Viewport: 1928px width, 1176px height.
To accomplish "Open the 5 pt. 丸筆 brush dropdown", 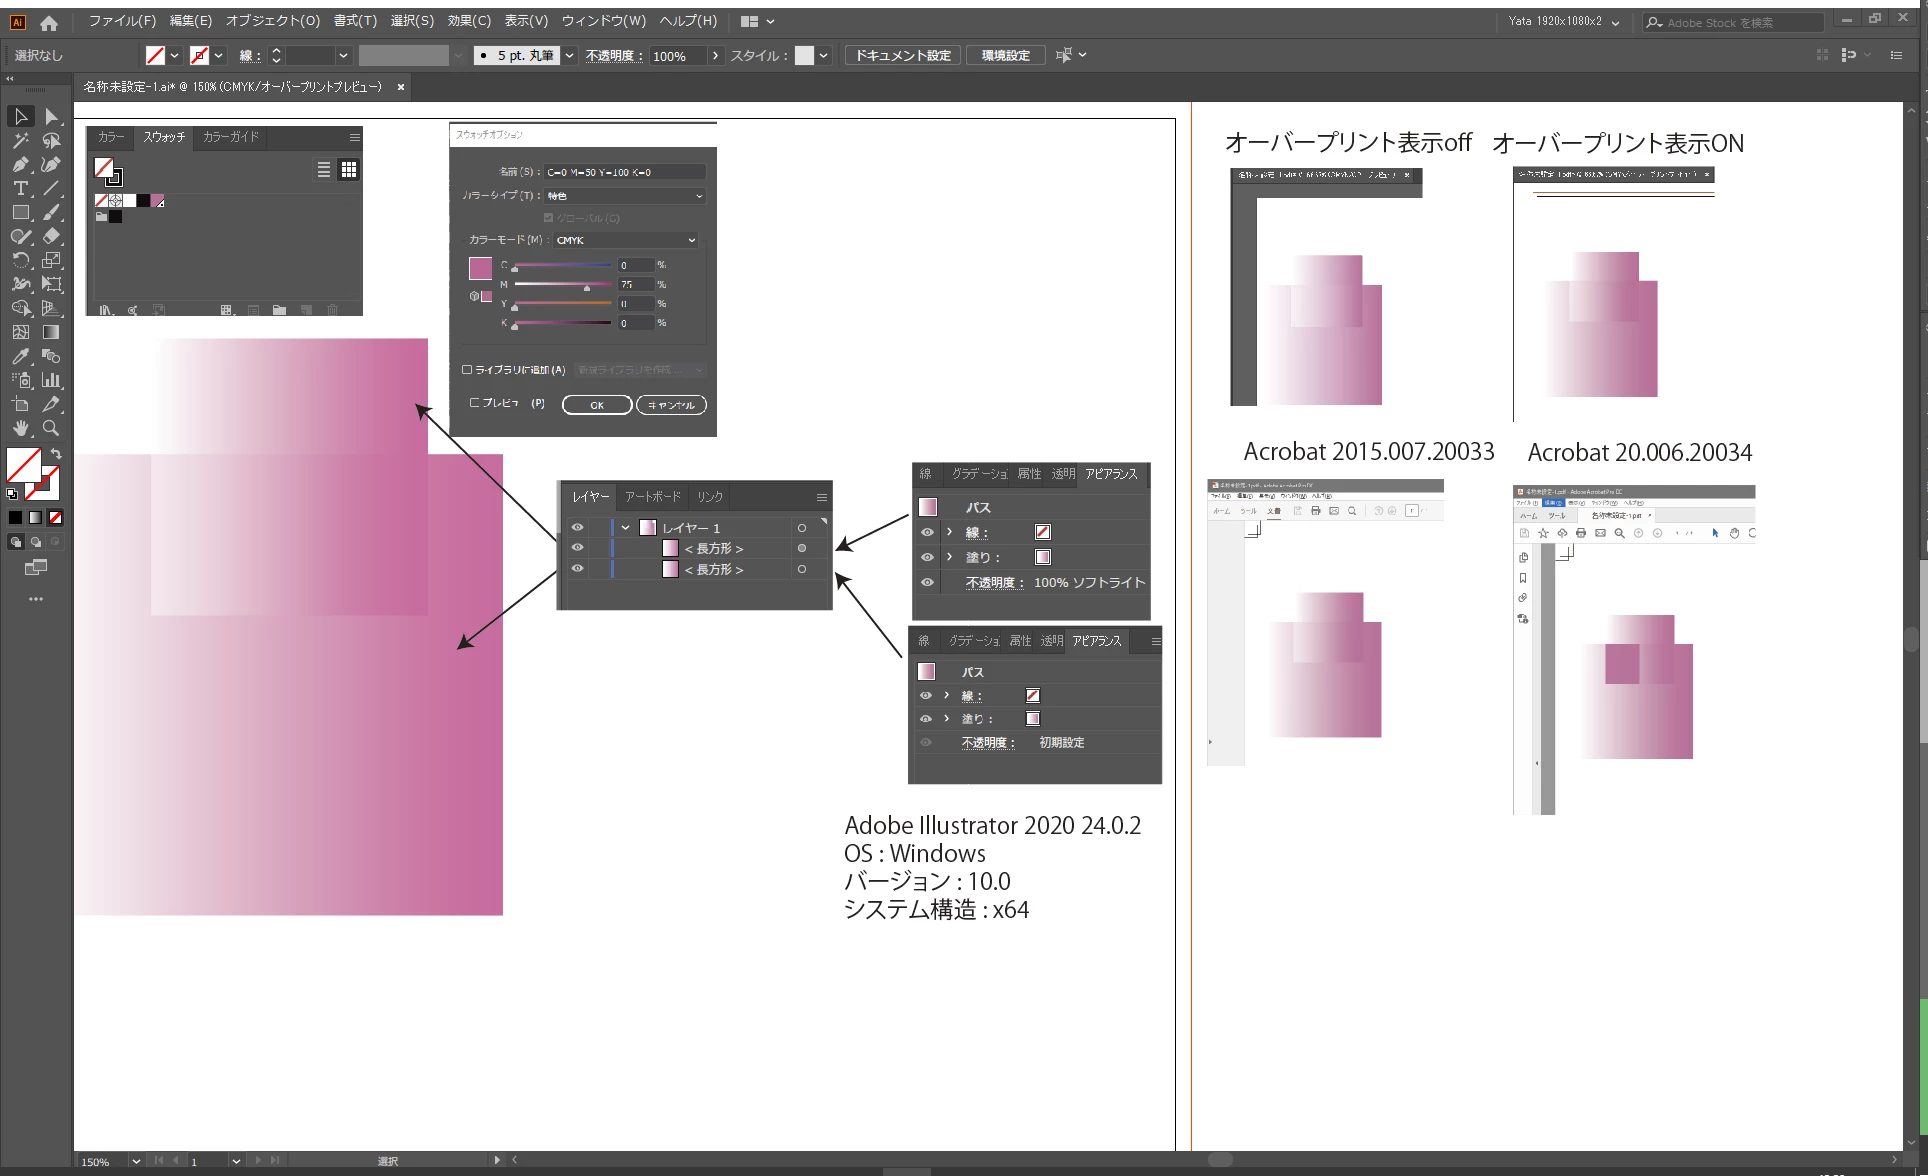I will 569,56.
